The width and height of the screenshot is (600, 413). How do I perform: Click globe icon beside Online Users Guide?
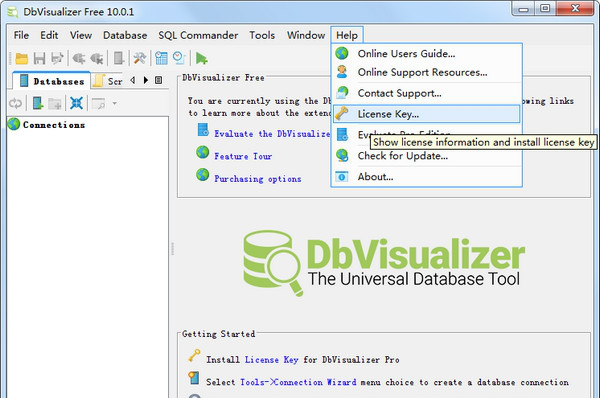pos(342,53)
